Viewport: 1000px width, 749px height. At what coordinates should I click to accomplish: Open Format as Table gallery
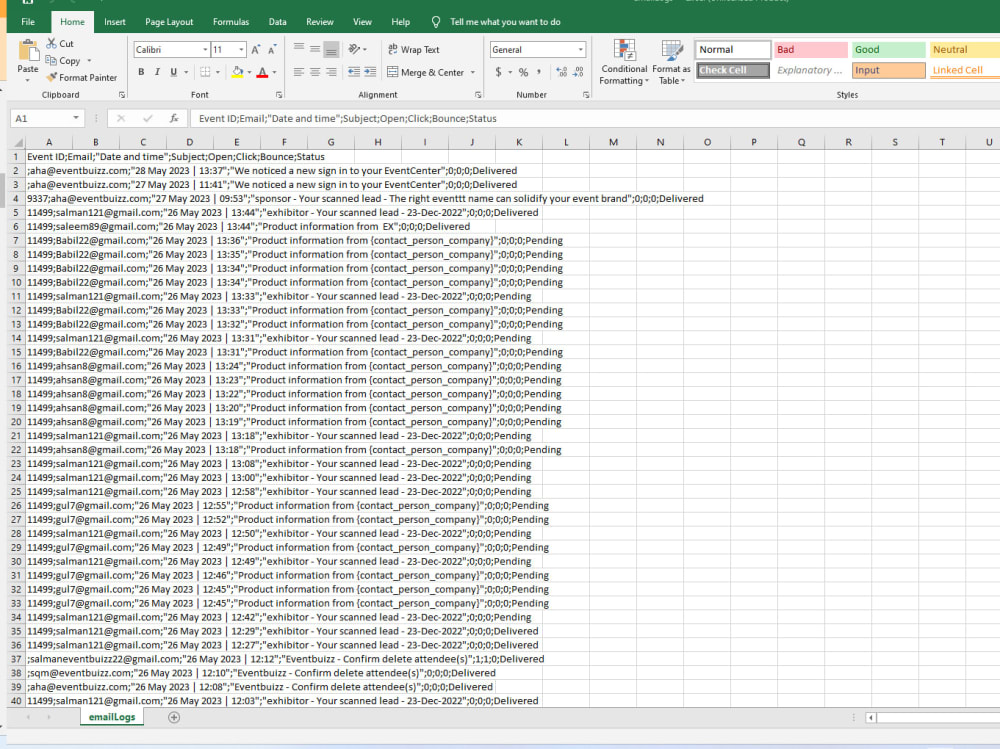point(672,62)
